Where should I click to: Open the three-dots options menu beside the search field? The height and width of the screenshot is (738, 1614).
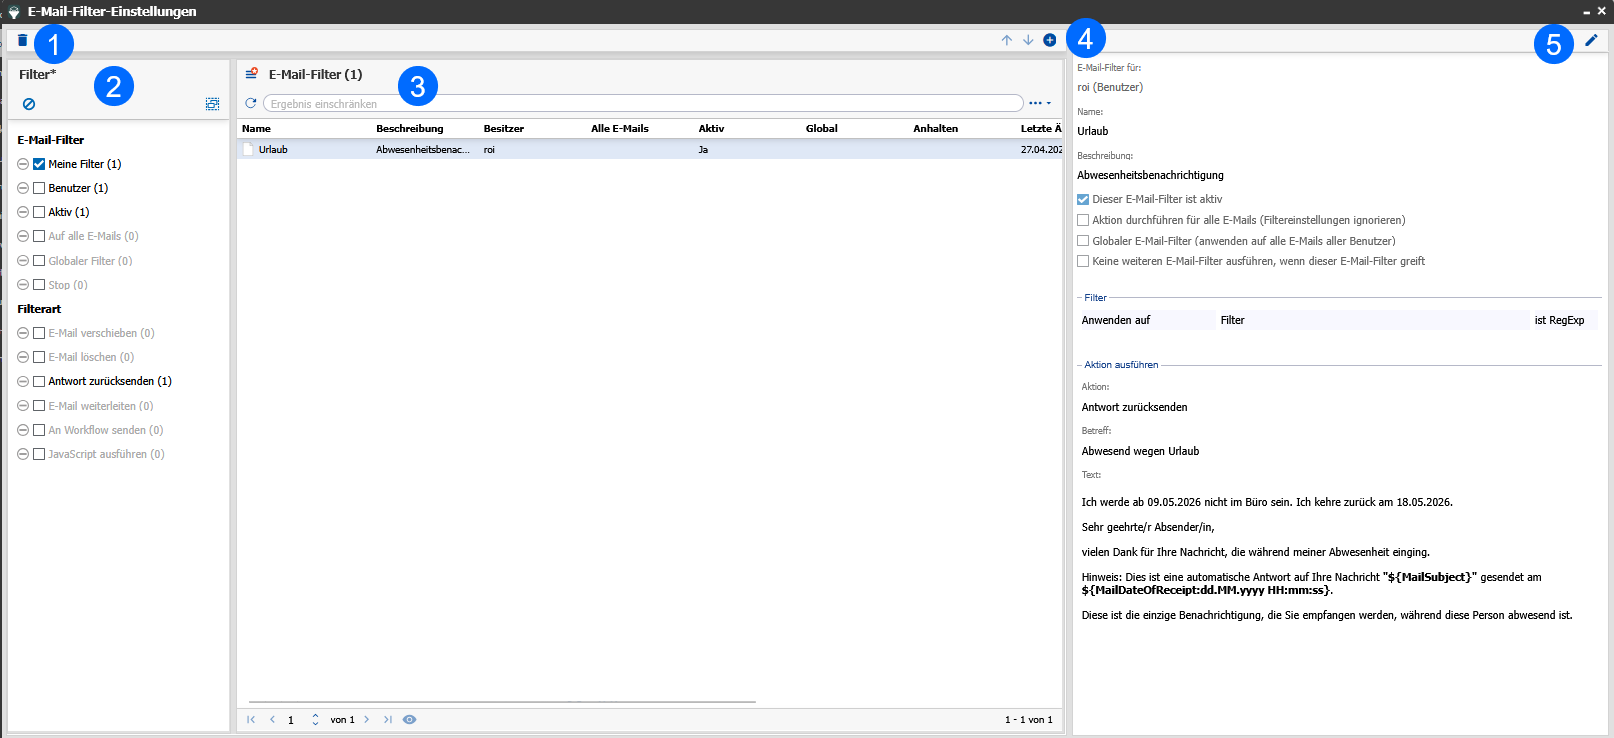coord(1040,103)
